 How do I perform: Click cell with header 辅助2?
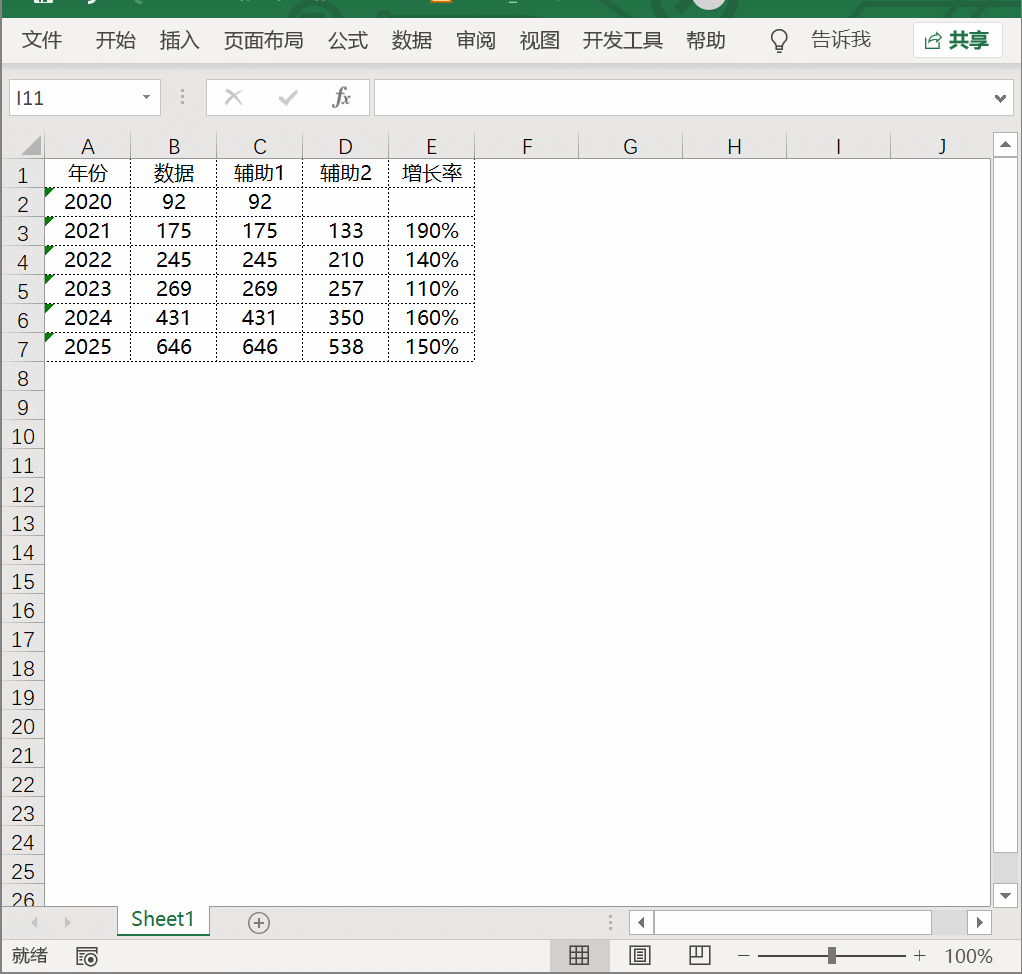coord(345,173)
